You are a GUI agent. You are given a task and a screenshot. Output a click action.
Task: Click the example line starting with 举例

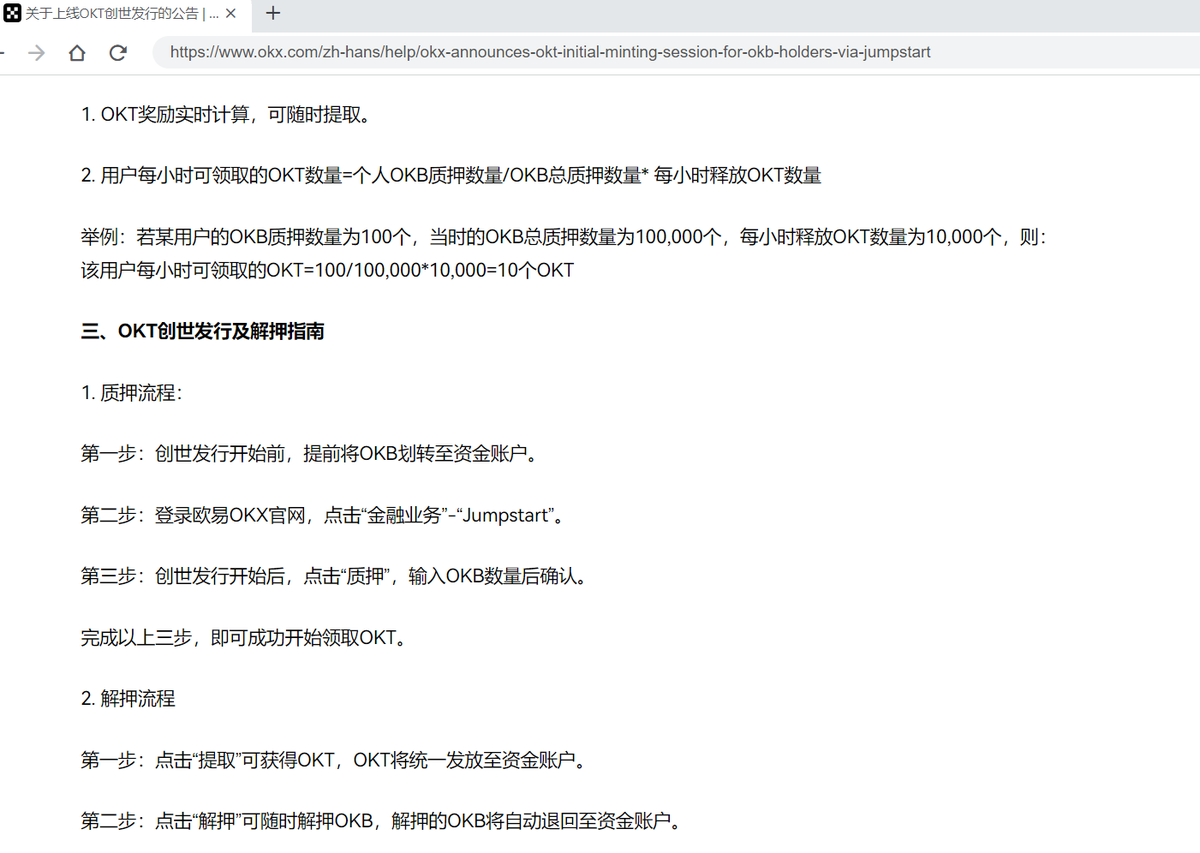click(564, 238)
